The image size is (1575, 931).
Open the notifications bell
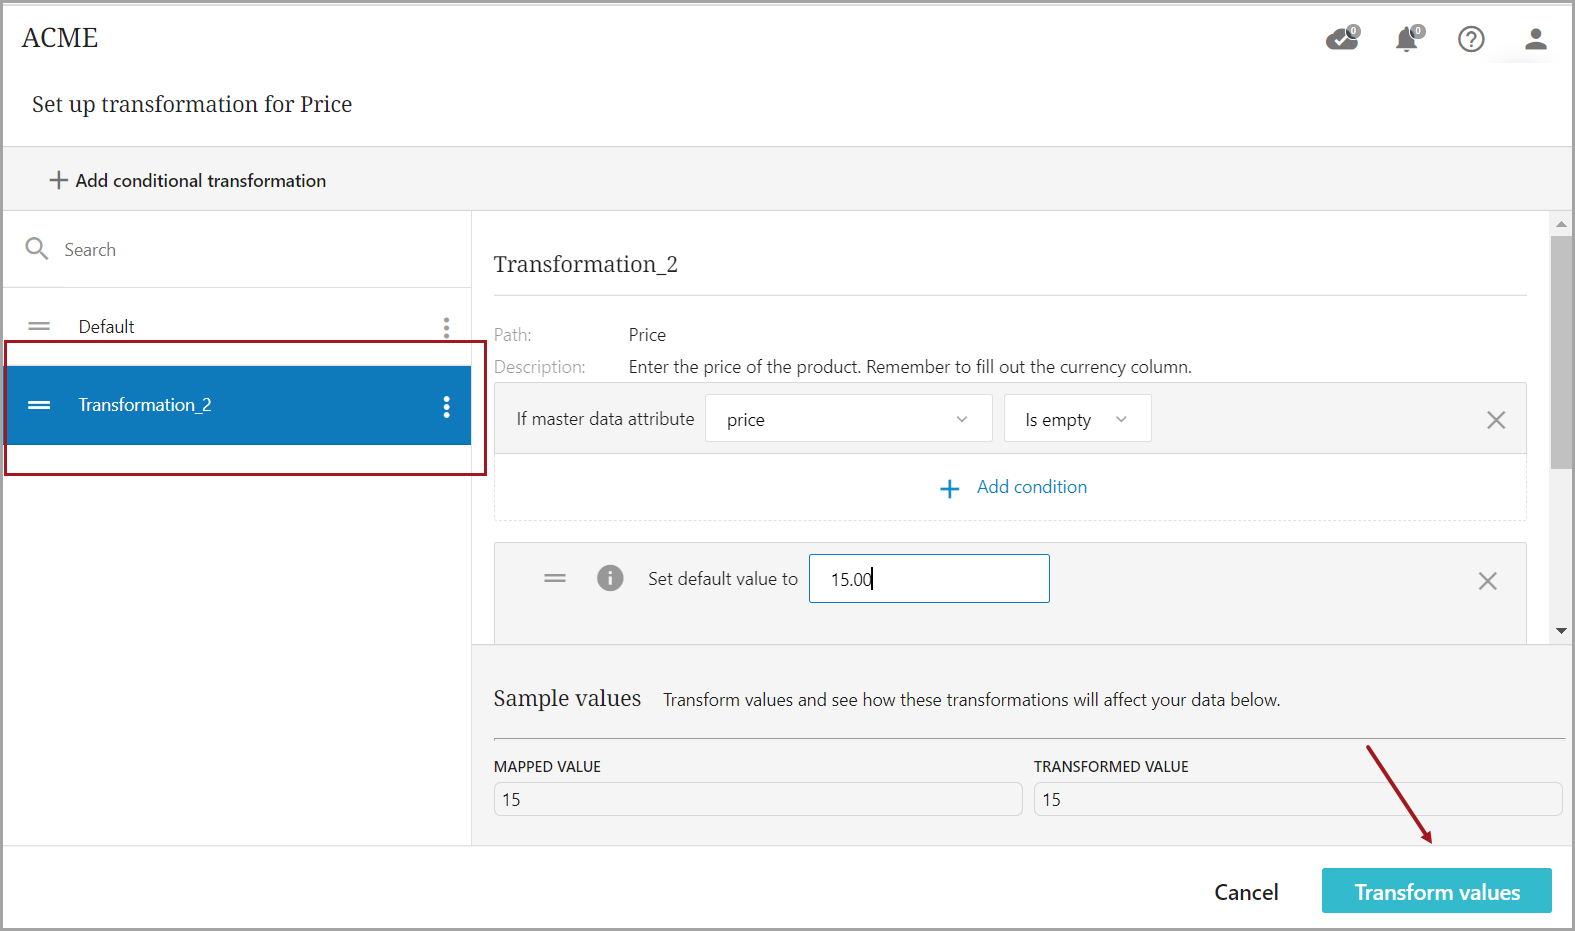tap(1407, 39)
